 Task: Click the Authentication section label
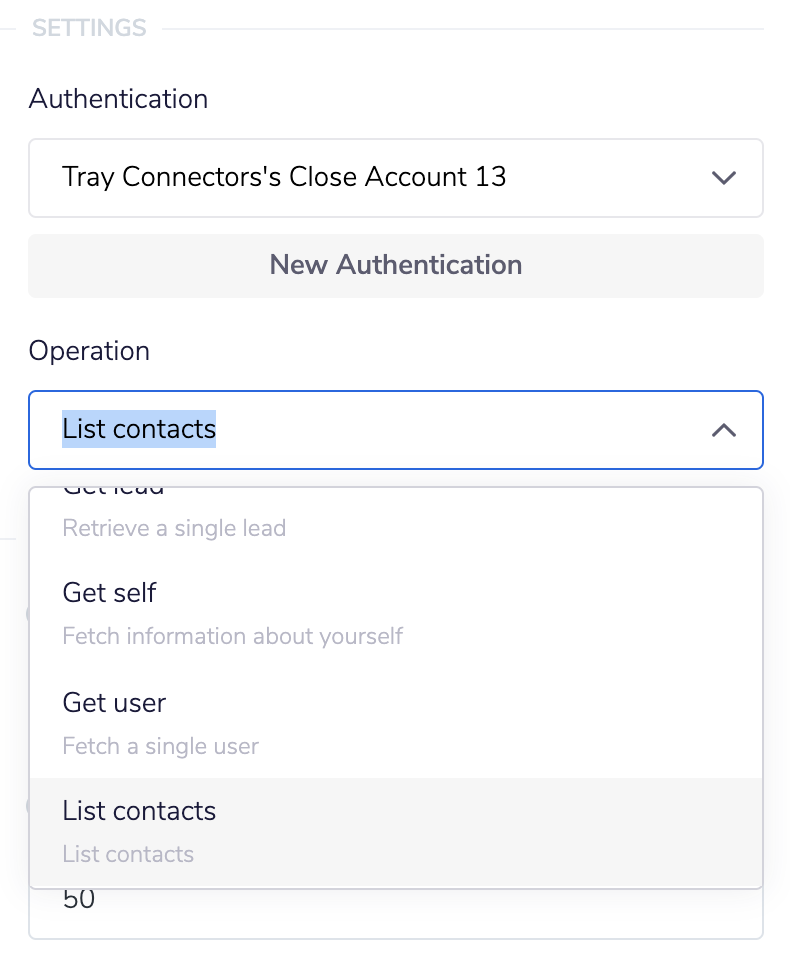[x=117, y=99]
